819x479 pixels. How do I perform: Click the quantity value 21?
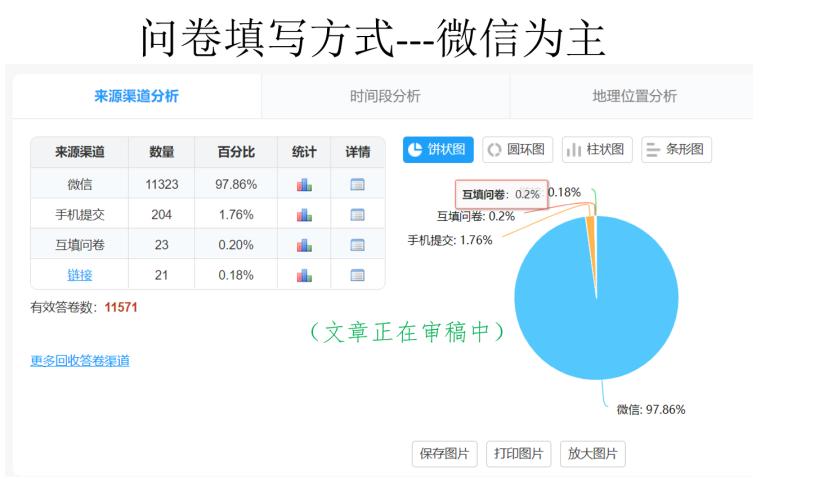point(161,275)
